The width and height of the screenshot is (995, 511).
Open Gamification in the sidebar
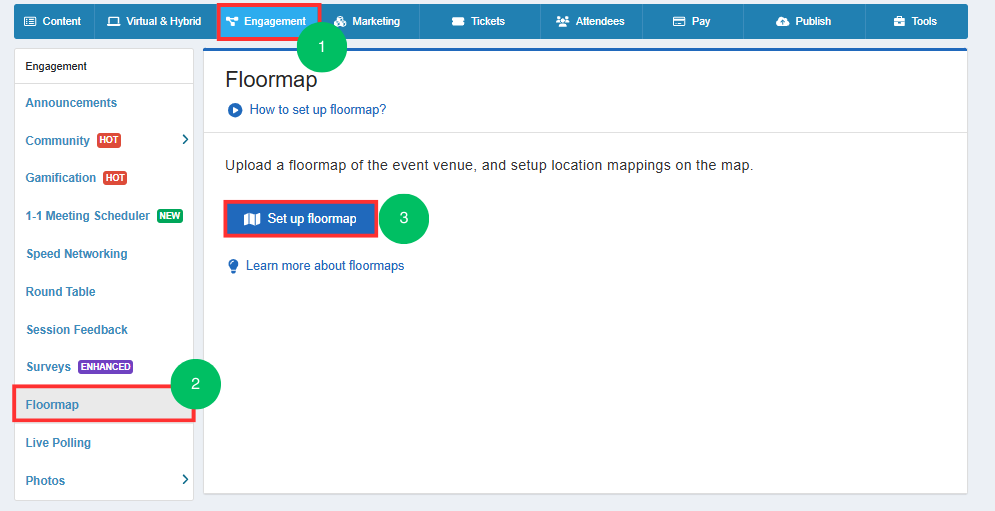[60, 178]
